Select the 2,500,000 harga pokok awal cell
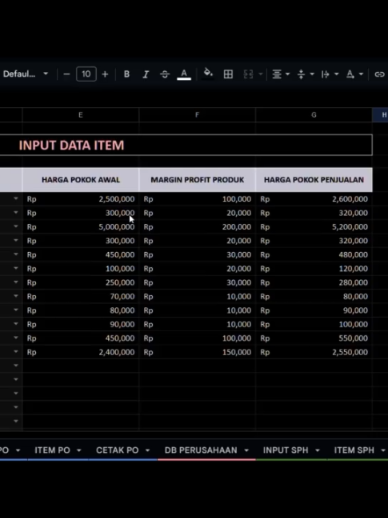 pyautogui.click(x=80, y=199)
